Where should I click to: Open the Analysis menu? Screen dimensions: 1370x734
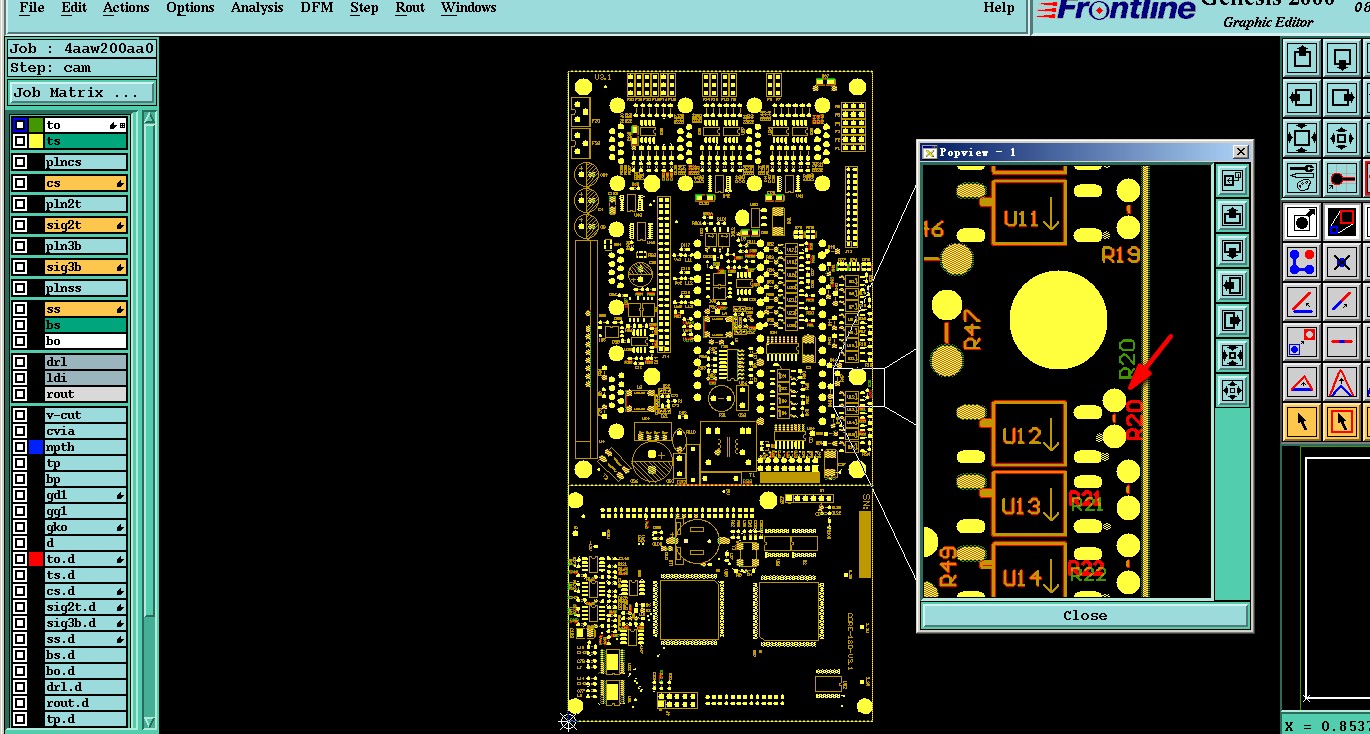(257, 7)
